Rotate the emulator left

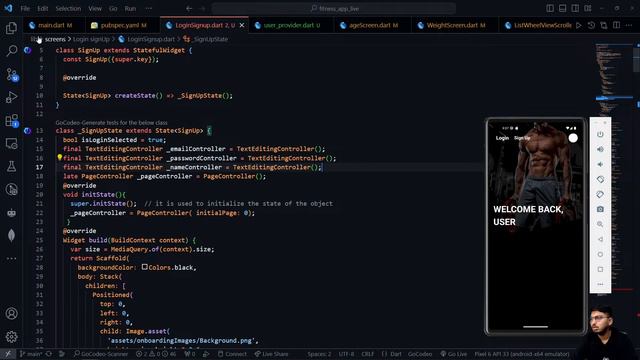(x=600, y=179)
